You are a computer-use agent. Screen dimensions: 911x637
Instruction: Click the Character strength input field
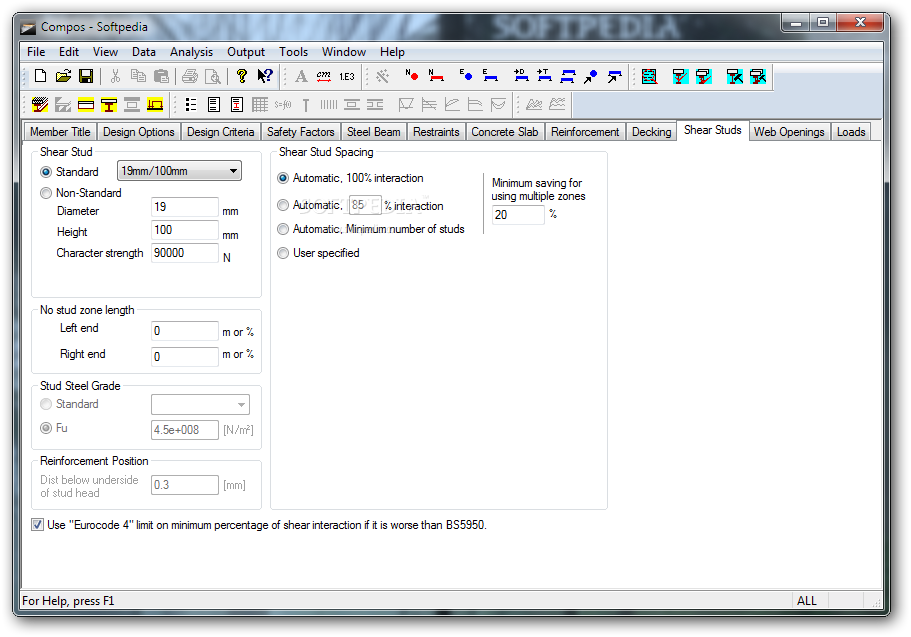tap(185, 253)
